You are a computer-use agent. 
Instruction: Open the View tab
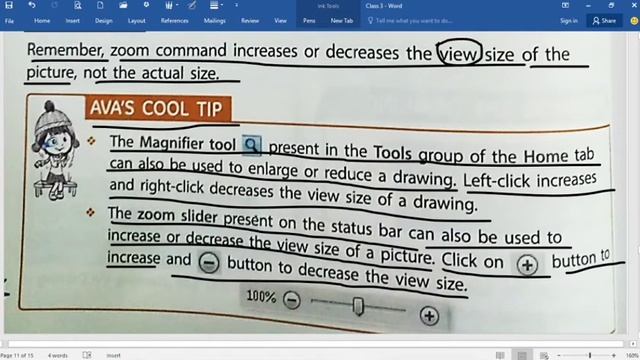(280, 21)
